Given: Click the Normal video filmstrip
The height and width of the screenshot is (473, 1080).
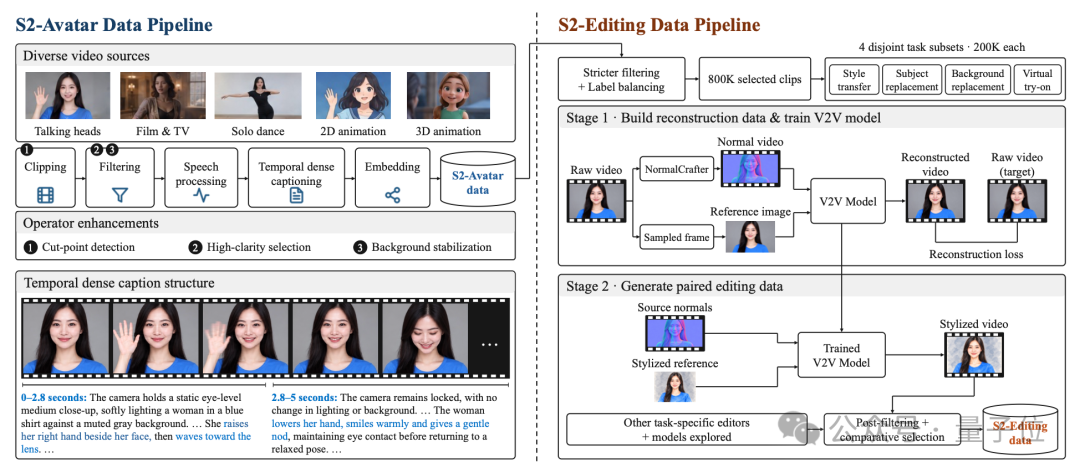Looking at the screenshot, I should pos(750,169).
